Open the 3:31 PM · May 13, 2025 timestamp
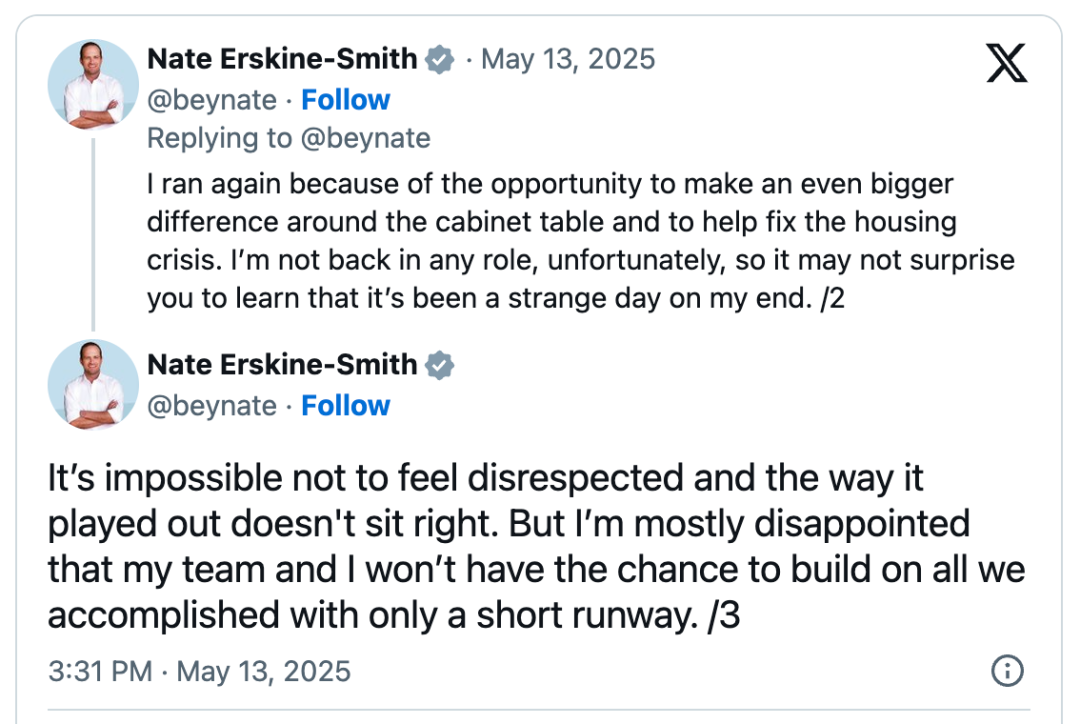The image size is (1080, 724). pos(200,671)
